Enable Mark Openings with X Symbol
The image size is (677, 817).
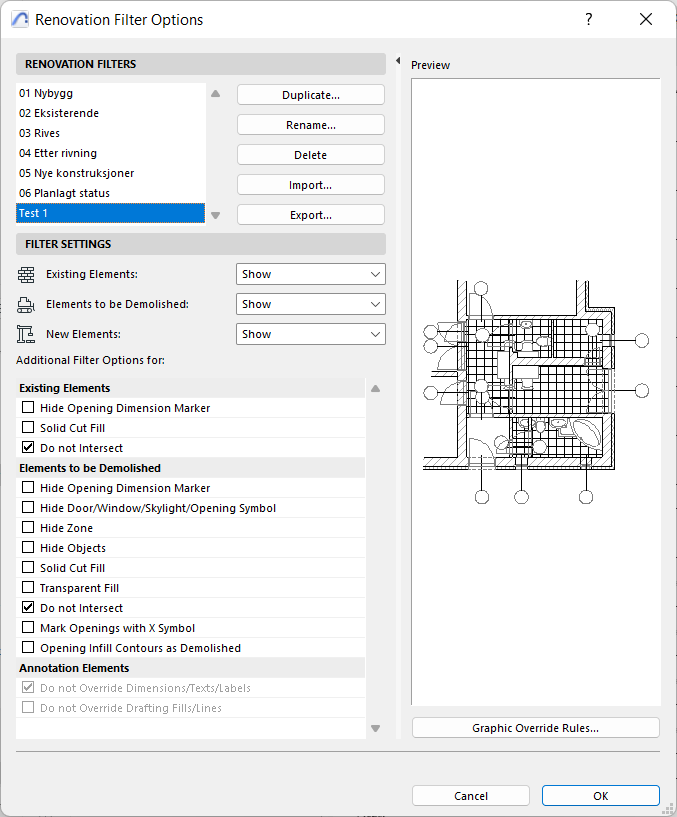pyautogui.click(x=28, y=628)
